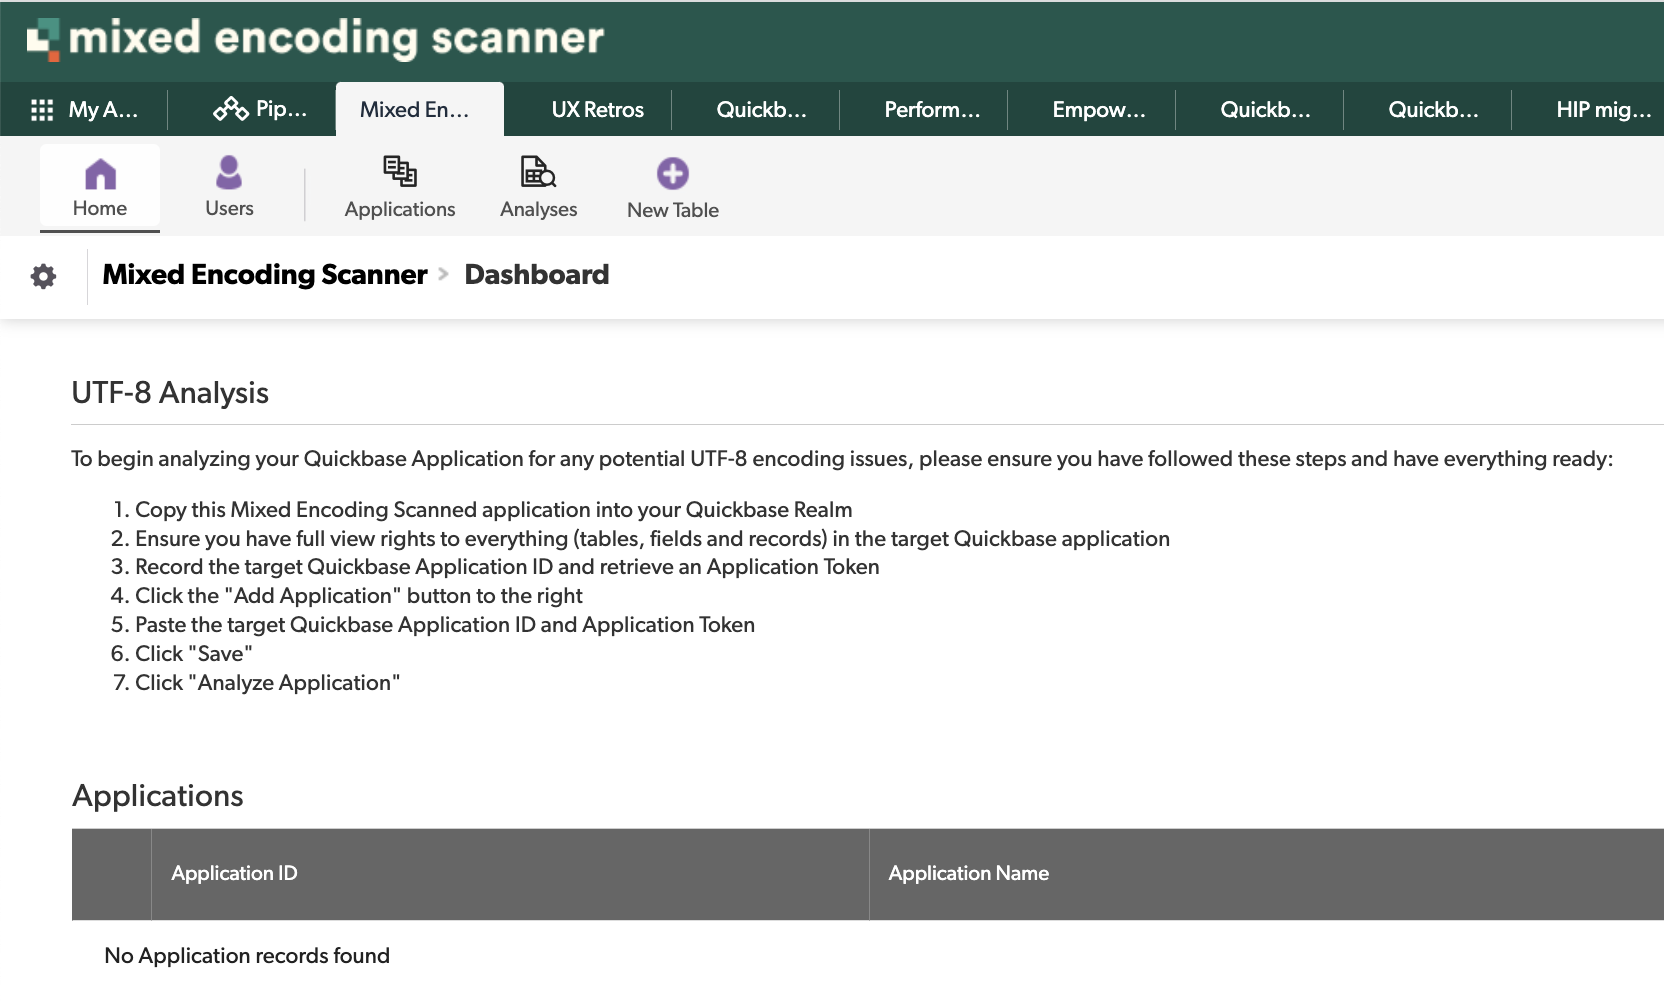The image size is (1664, 1002).
Task: Click the step 'Click the "Add Application" button to the right'
Action: (358, 596)
